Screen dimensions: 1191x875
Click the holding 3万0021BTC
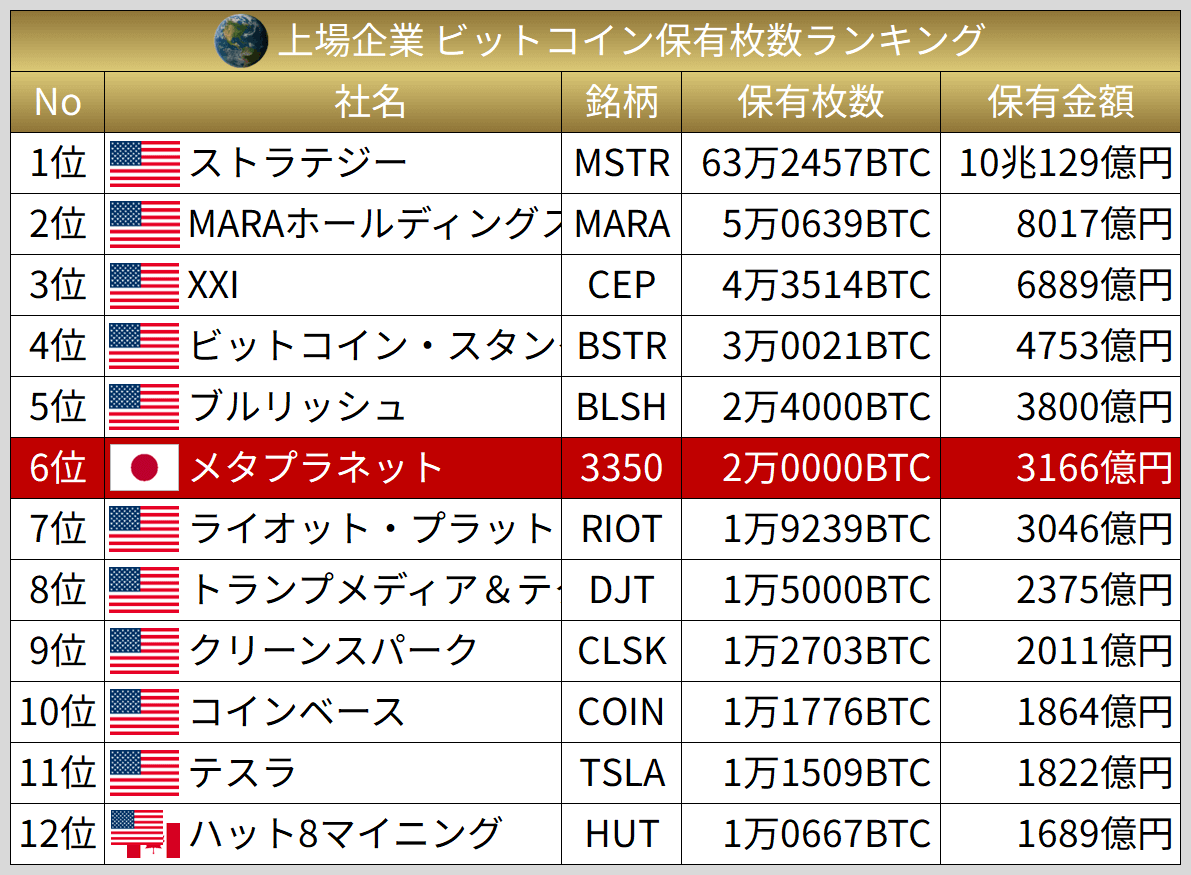(x=826, y=346)
